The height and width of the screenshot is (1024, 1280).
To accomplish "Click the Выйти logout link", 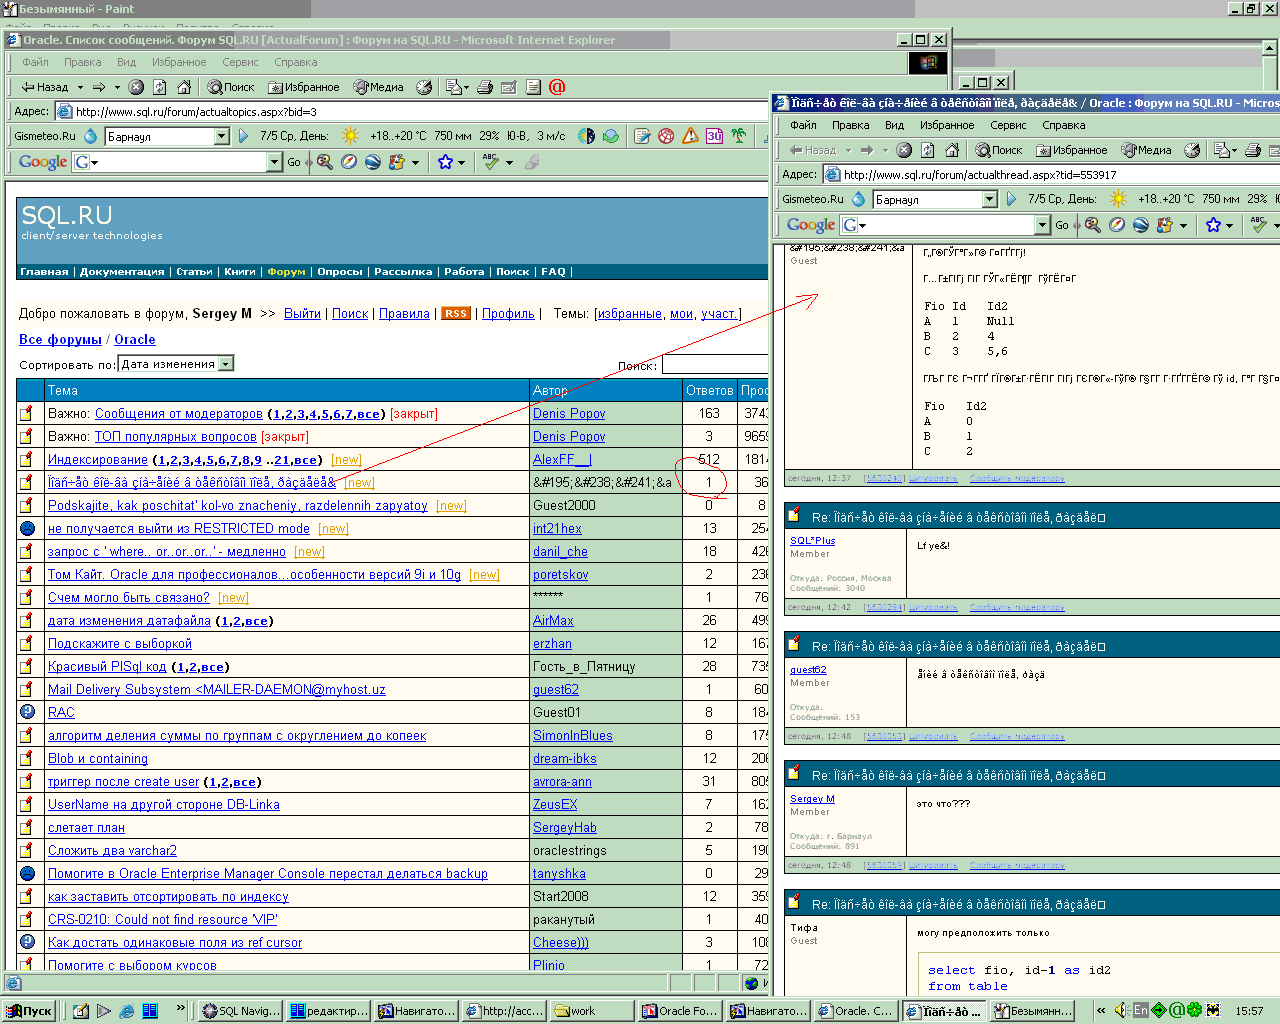I will tap(302, 314).
